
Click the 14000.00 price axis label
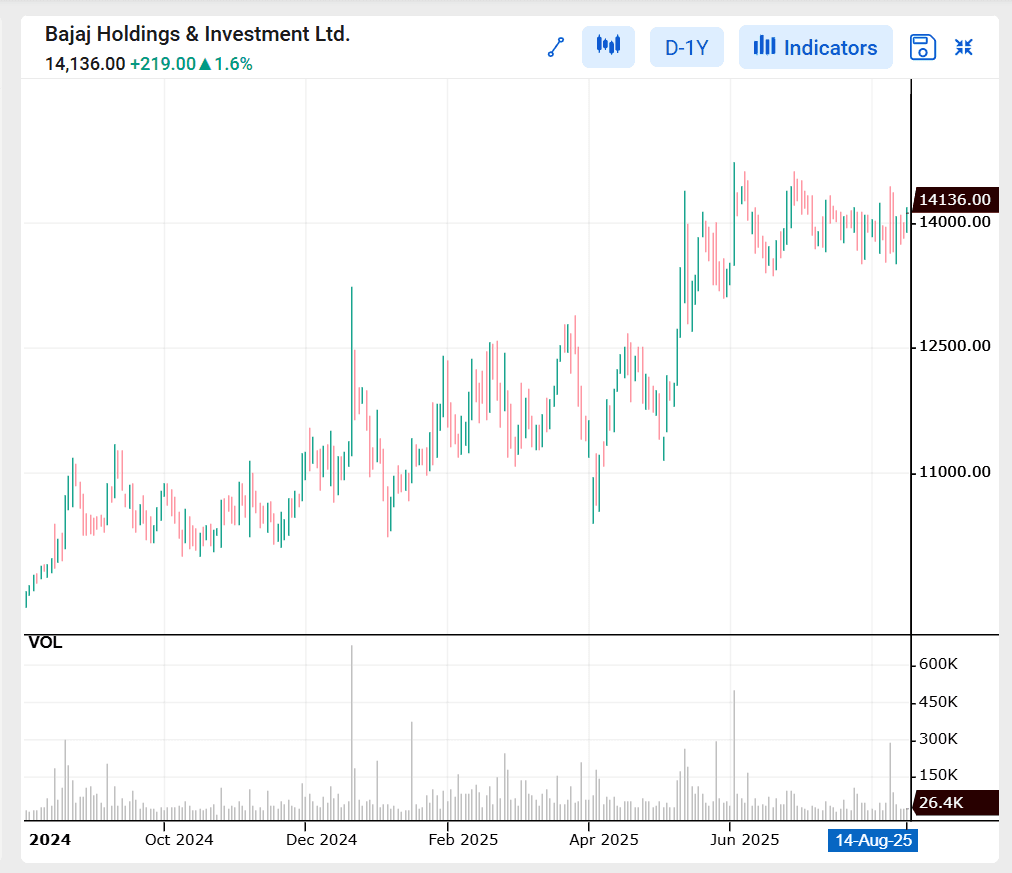click(955, 222)
